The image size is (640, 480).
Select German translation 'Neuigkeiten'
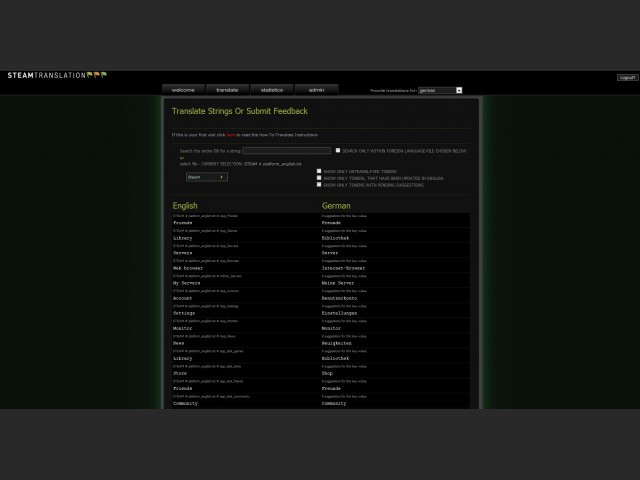pyautogui.click(x=337, y=343)
